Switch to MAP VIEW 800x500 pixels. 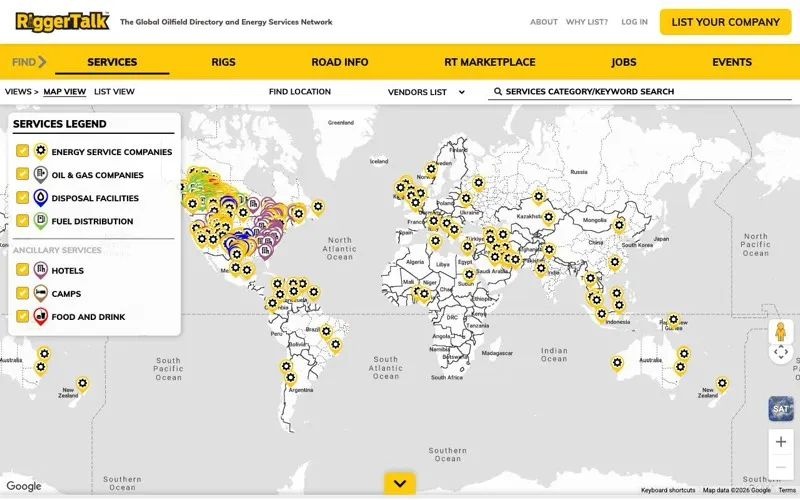(x=64, y=91)
